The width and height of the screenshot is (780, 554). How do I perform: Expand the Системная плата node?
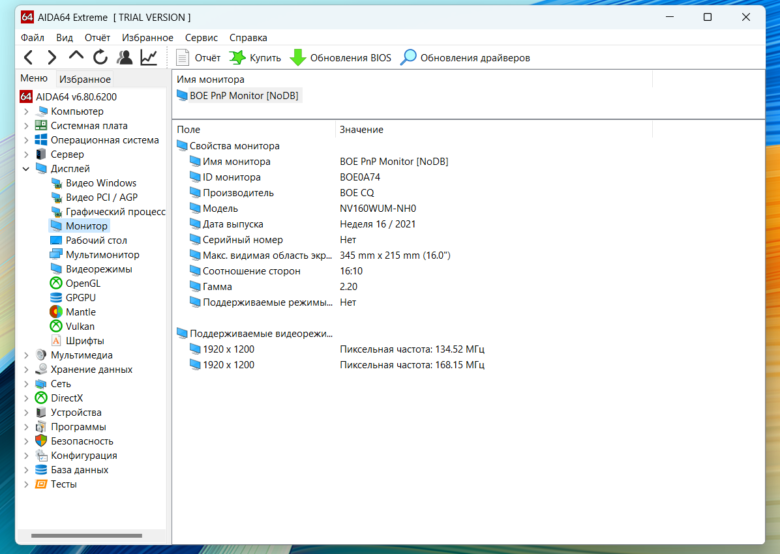(x=26, y=126)
